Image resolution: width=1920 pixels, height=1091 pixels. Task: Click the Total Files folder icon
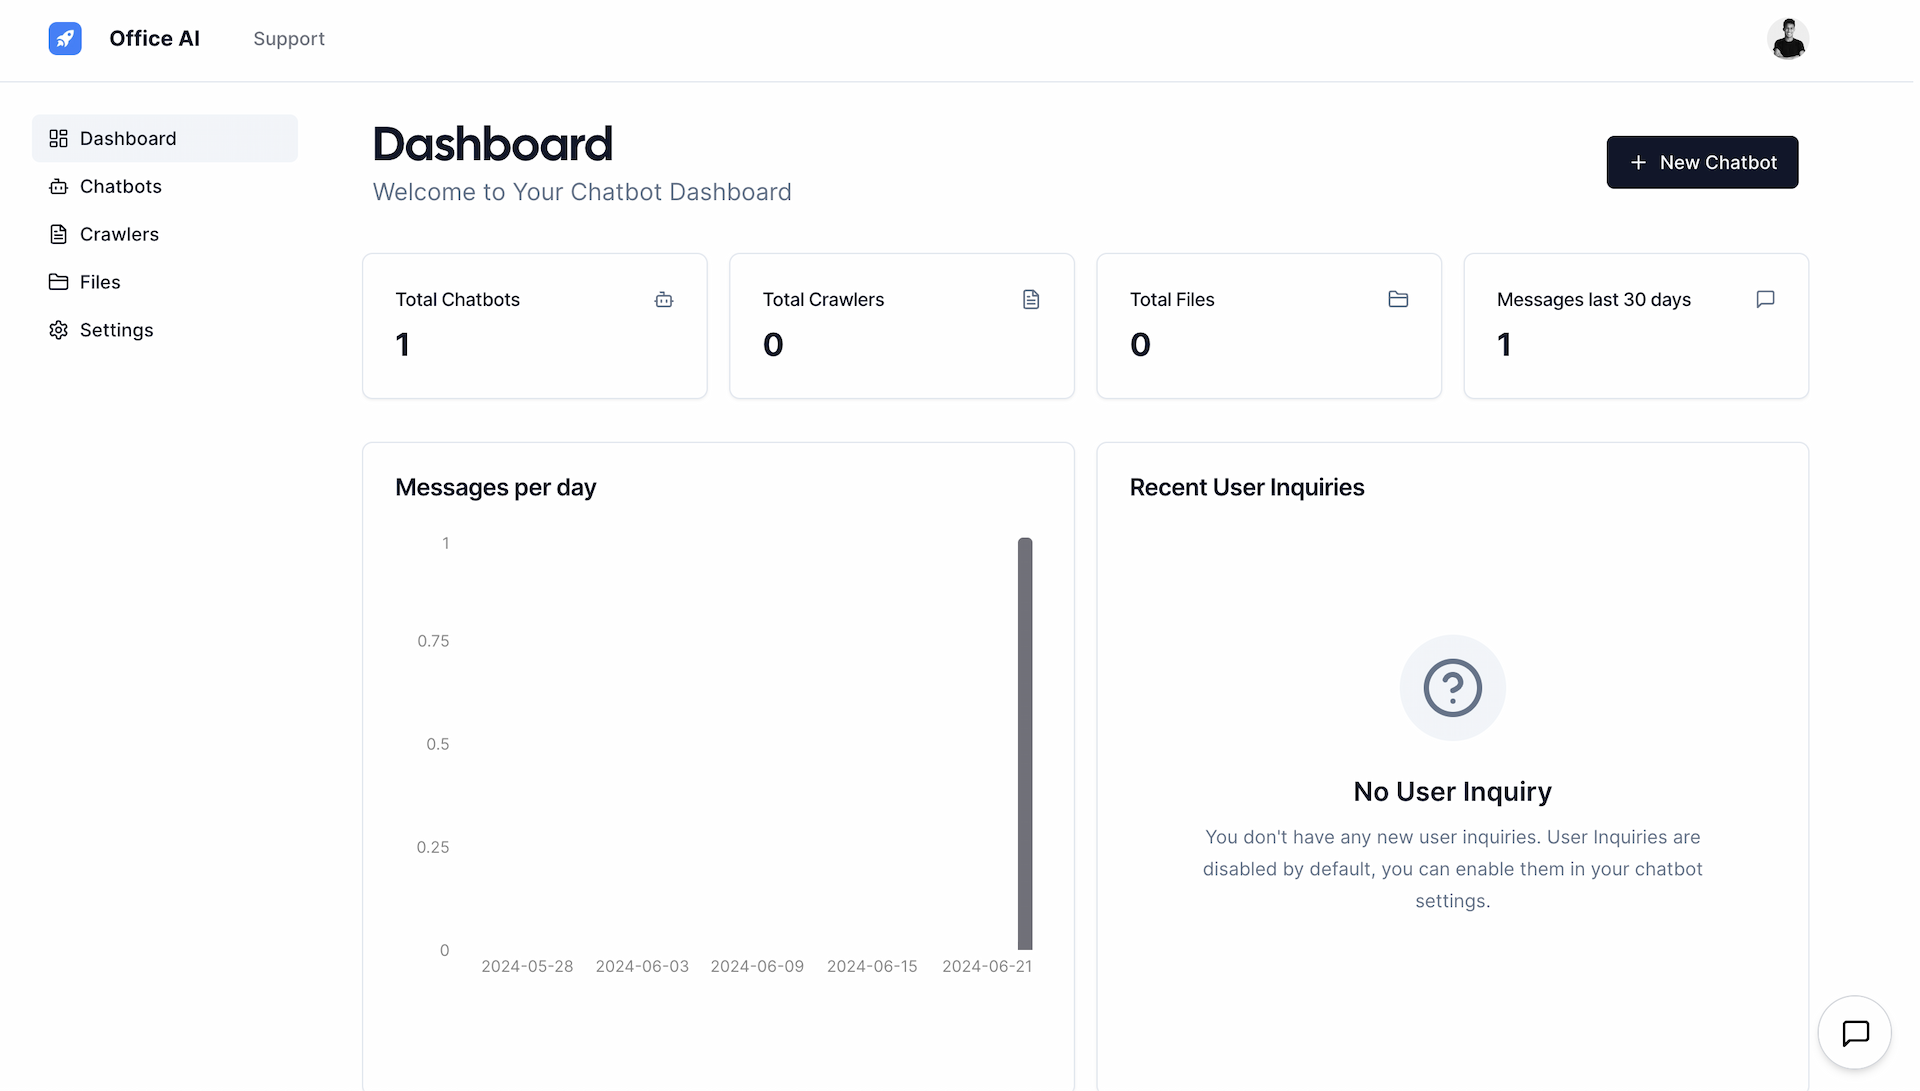point(1398,299)
